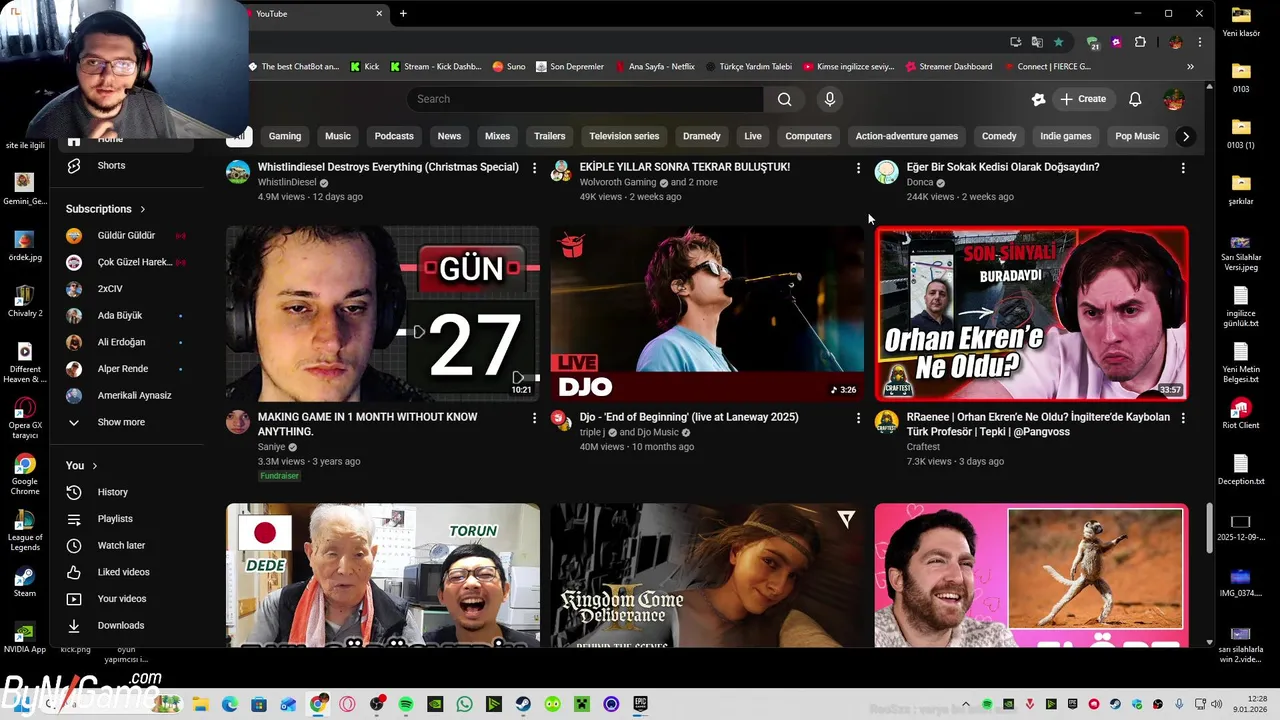The width and height of the screenshot is (1280, 720).
Task: Open DEDE TORUN video thumbnail
Action: point(383,575)
